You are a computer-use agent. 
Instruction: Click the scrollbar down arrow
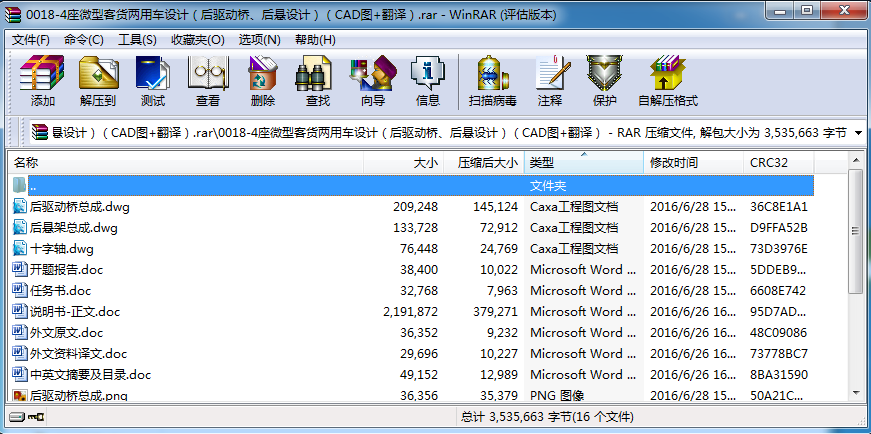[856, 392]
